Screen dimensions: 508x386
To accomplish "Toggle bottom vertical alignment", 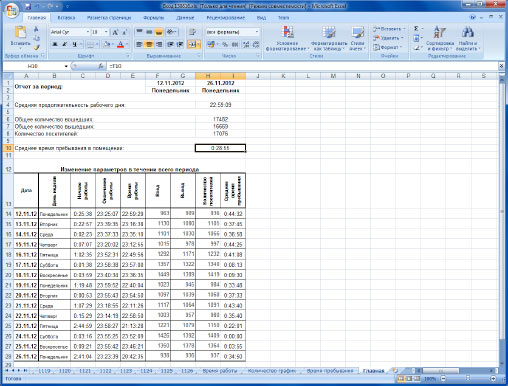I will click(159, 32).
